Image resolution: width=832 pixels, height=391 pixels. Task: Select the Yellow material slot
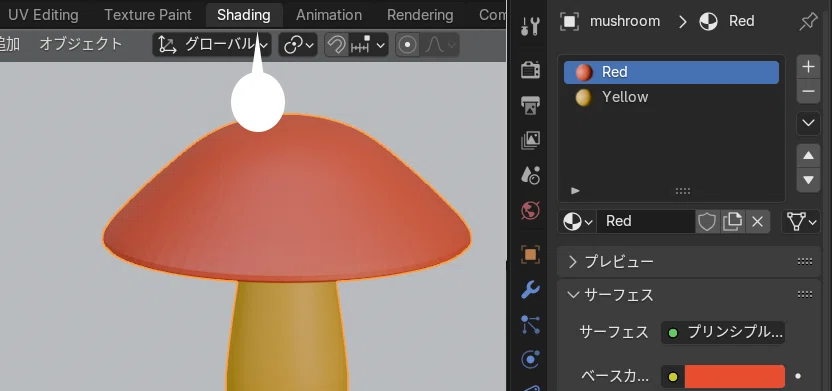[x=671, y=97]
